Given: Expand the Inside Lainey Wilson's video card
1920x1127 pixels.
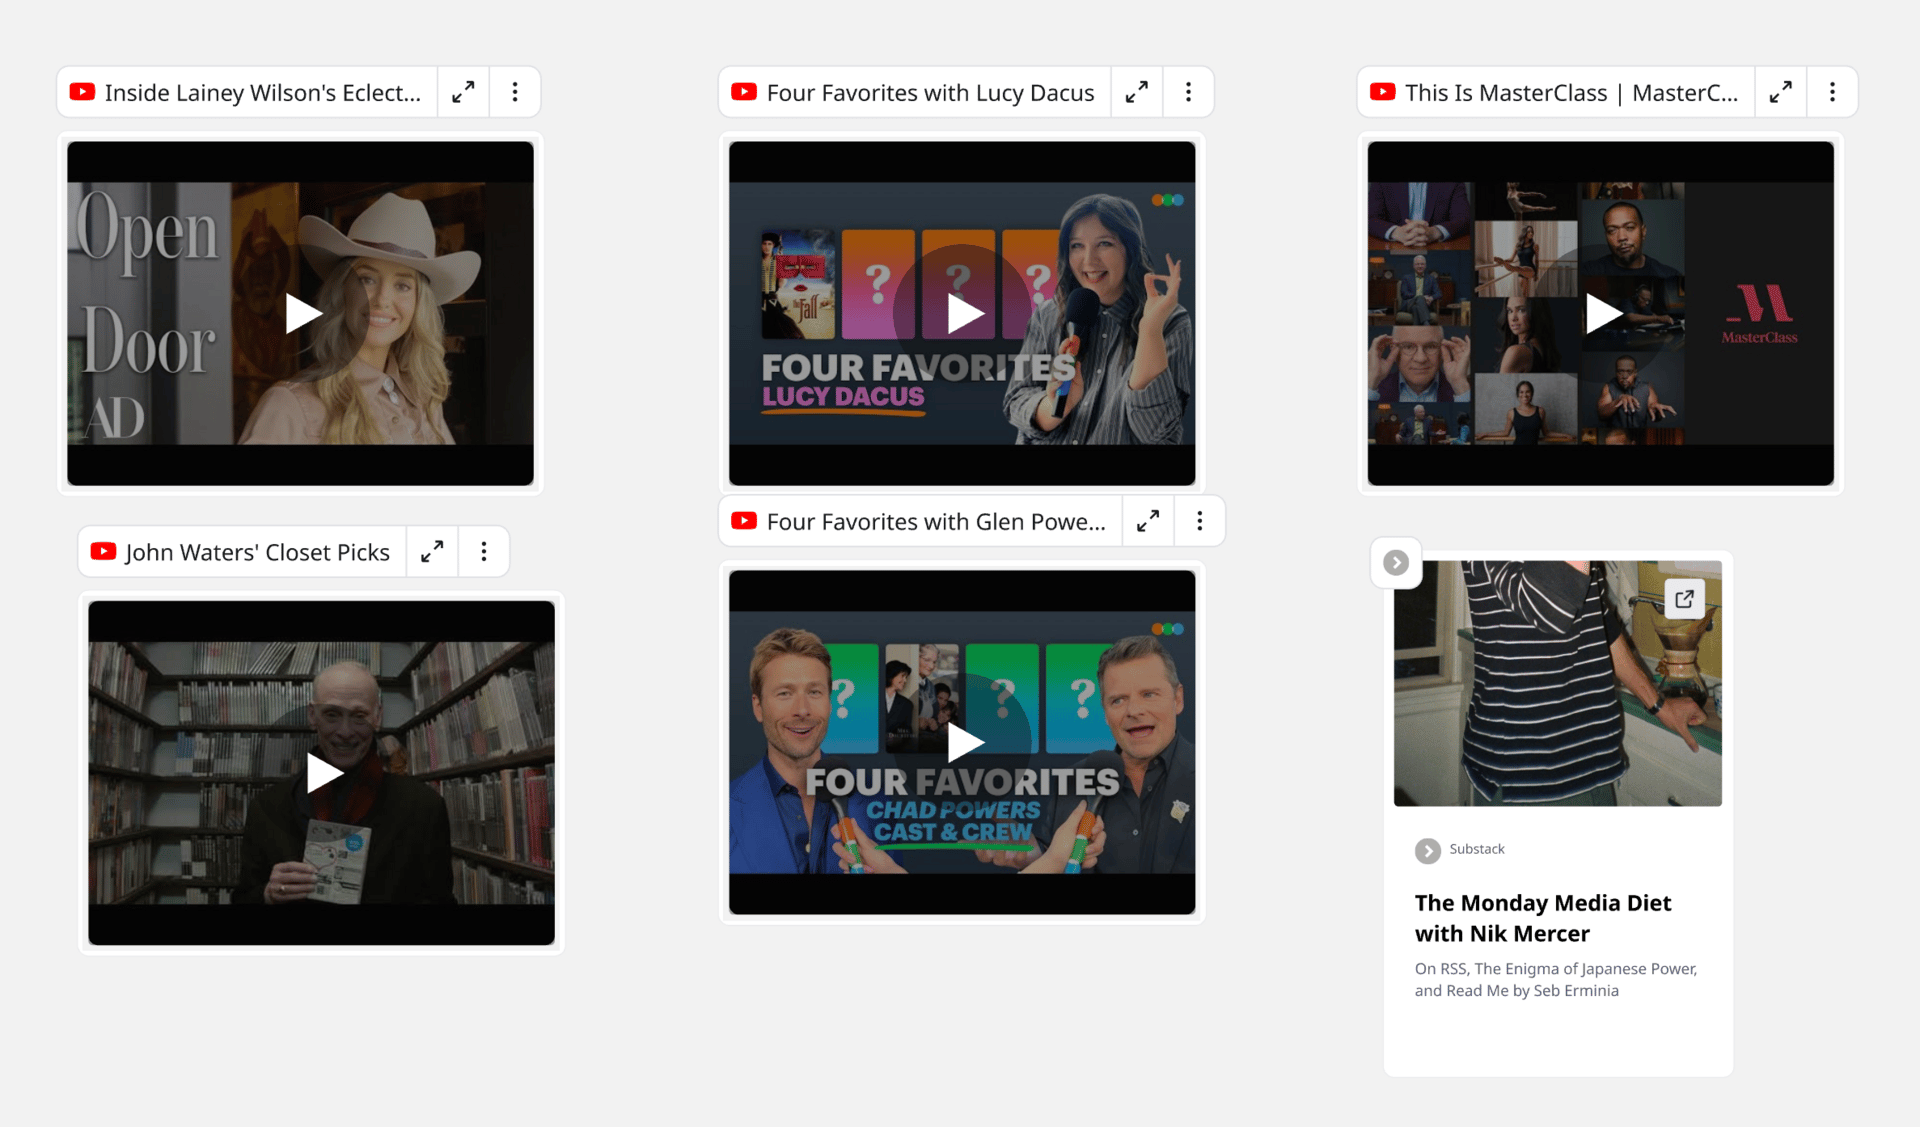Looking at the screenshot, I should tap(463, 92).
